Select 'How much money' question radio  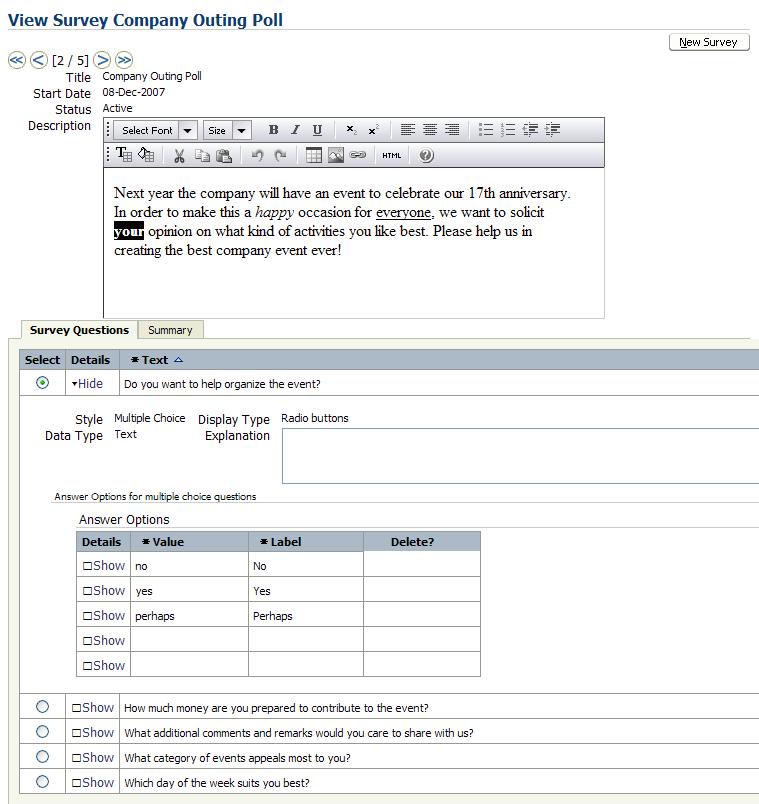click(x=43, y=707)
